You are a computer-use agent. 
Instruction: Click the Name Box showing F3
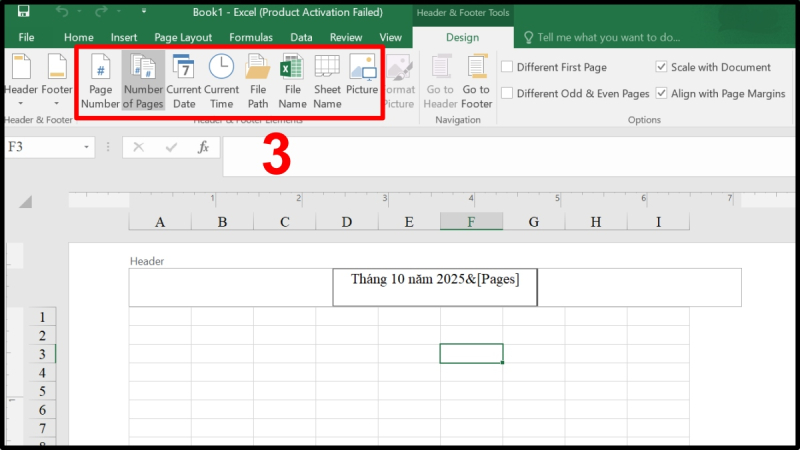tap(41, 147)
